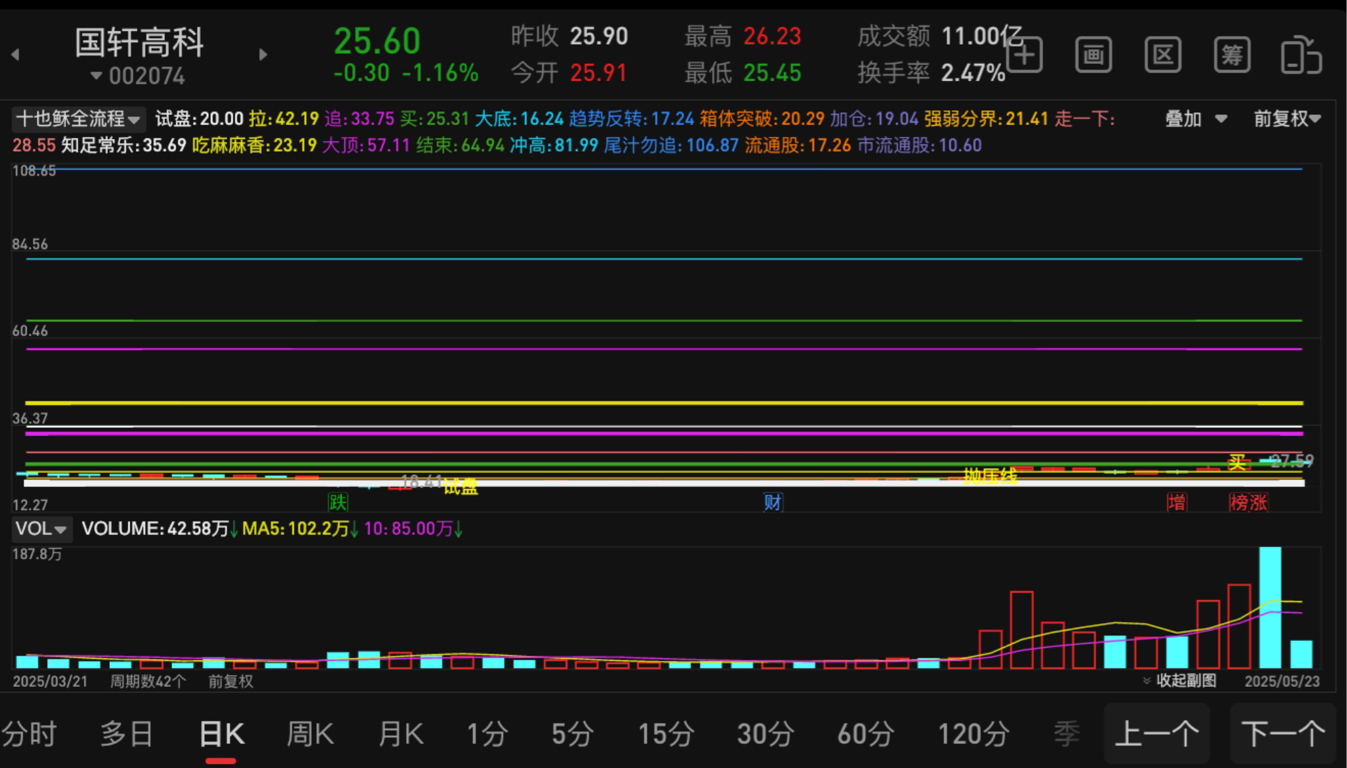1347x768 pixels.
Task: Switch to 分时 intraday tab
Action: click(29, 734)
